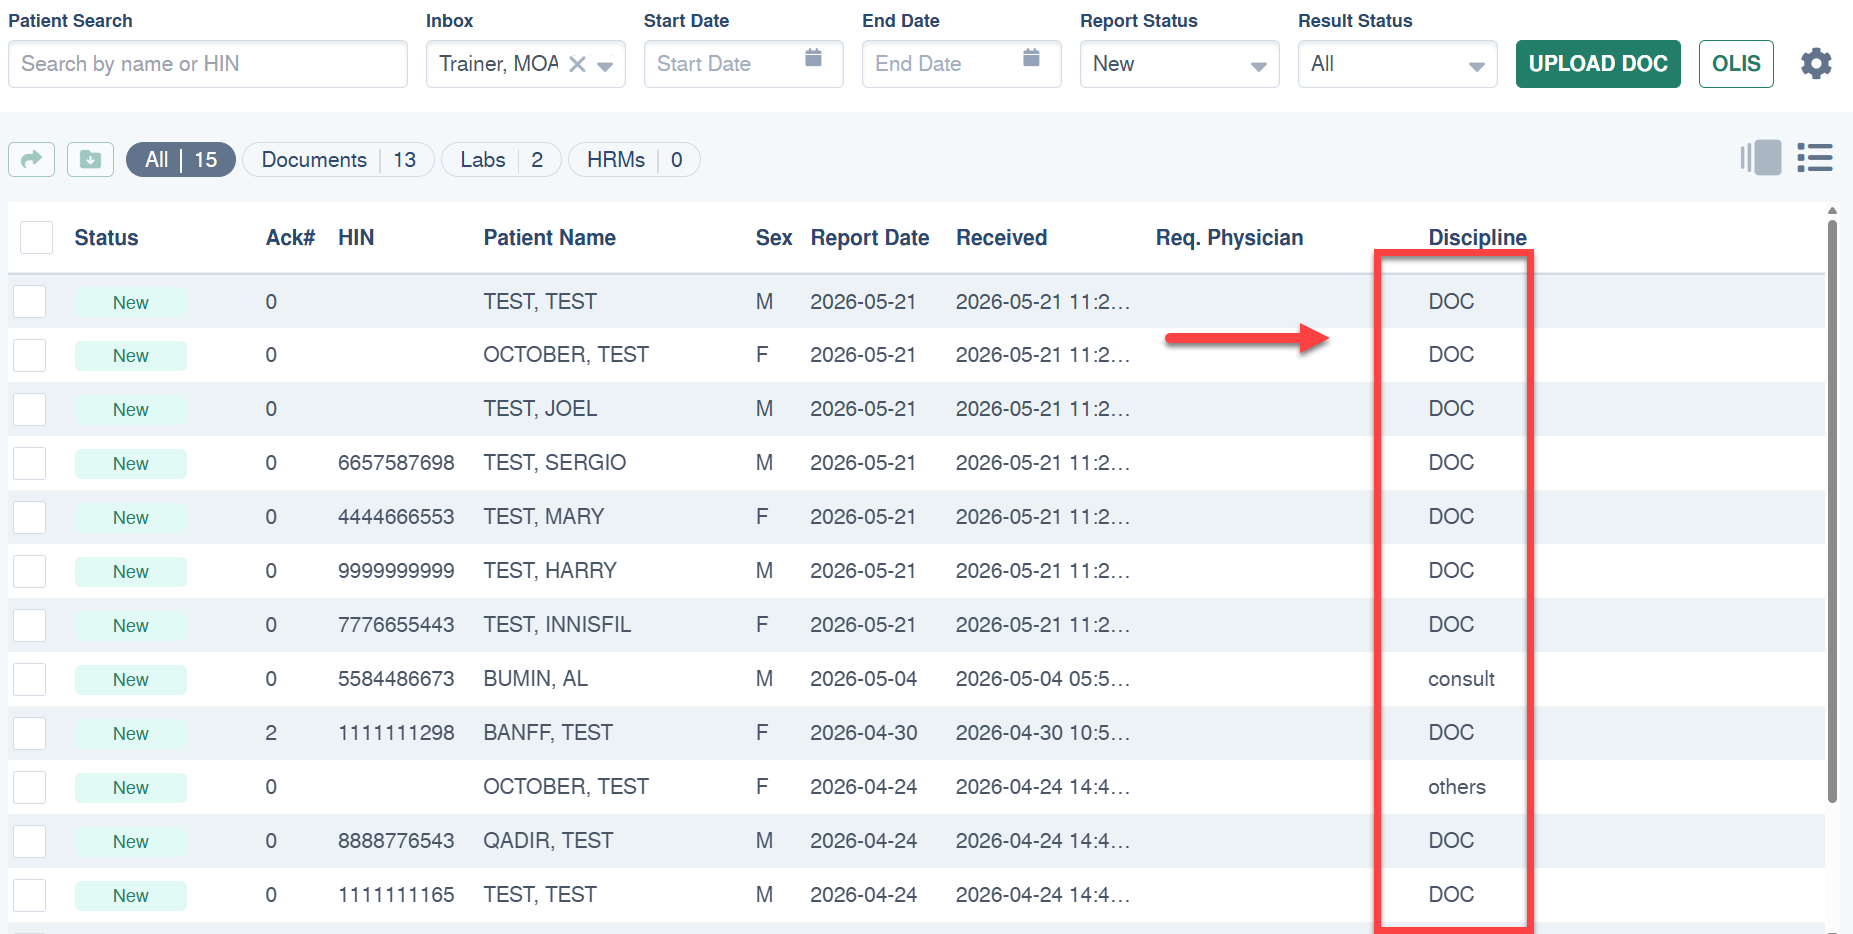
Task: Open the Report Status dropdown
Action: pos(1180,64)
